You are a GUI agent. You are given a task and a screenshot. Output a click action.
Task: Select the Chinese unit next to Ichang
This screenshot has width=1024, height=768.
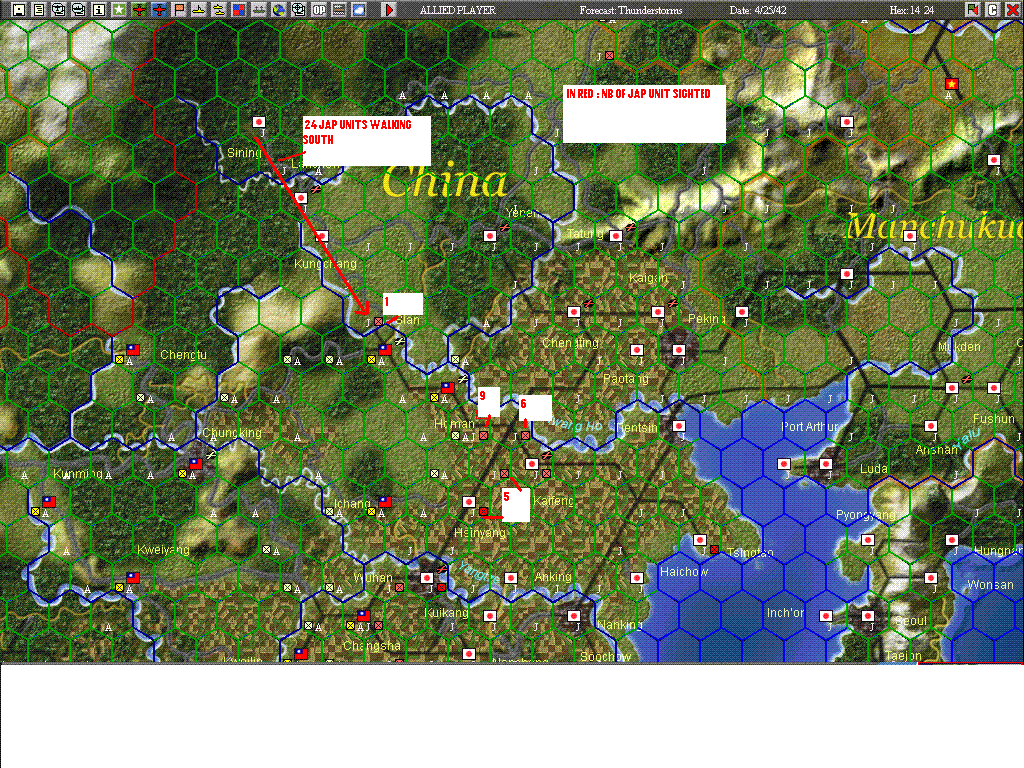[x=385, y=502]
